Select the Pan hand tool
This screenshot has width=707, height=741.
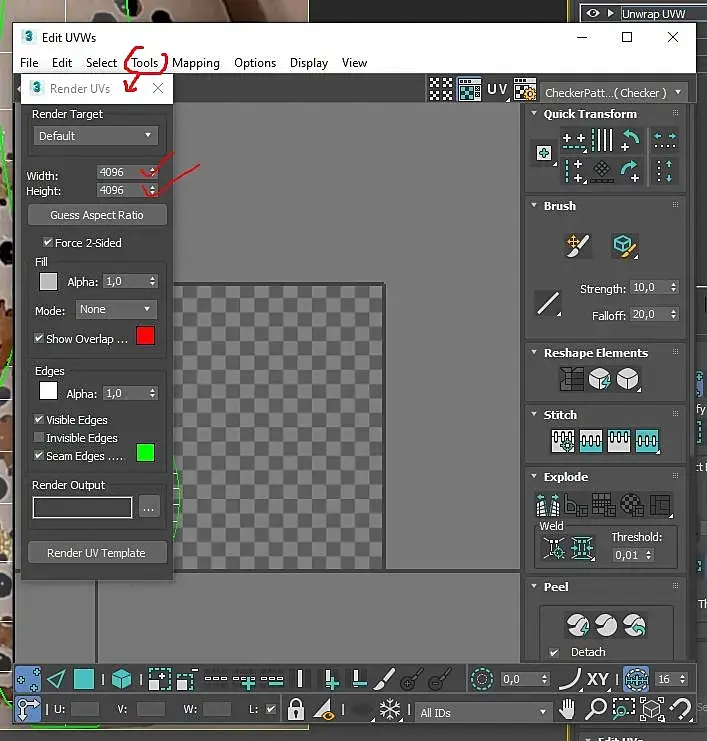(x=567, y=709)
